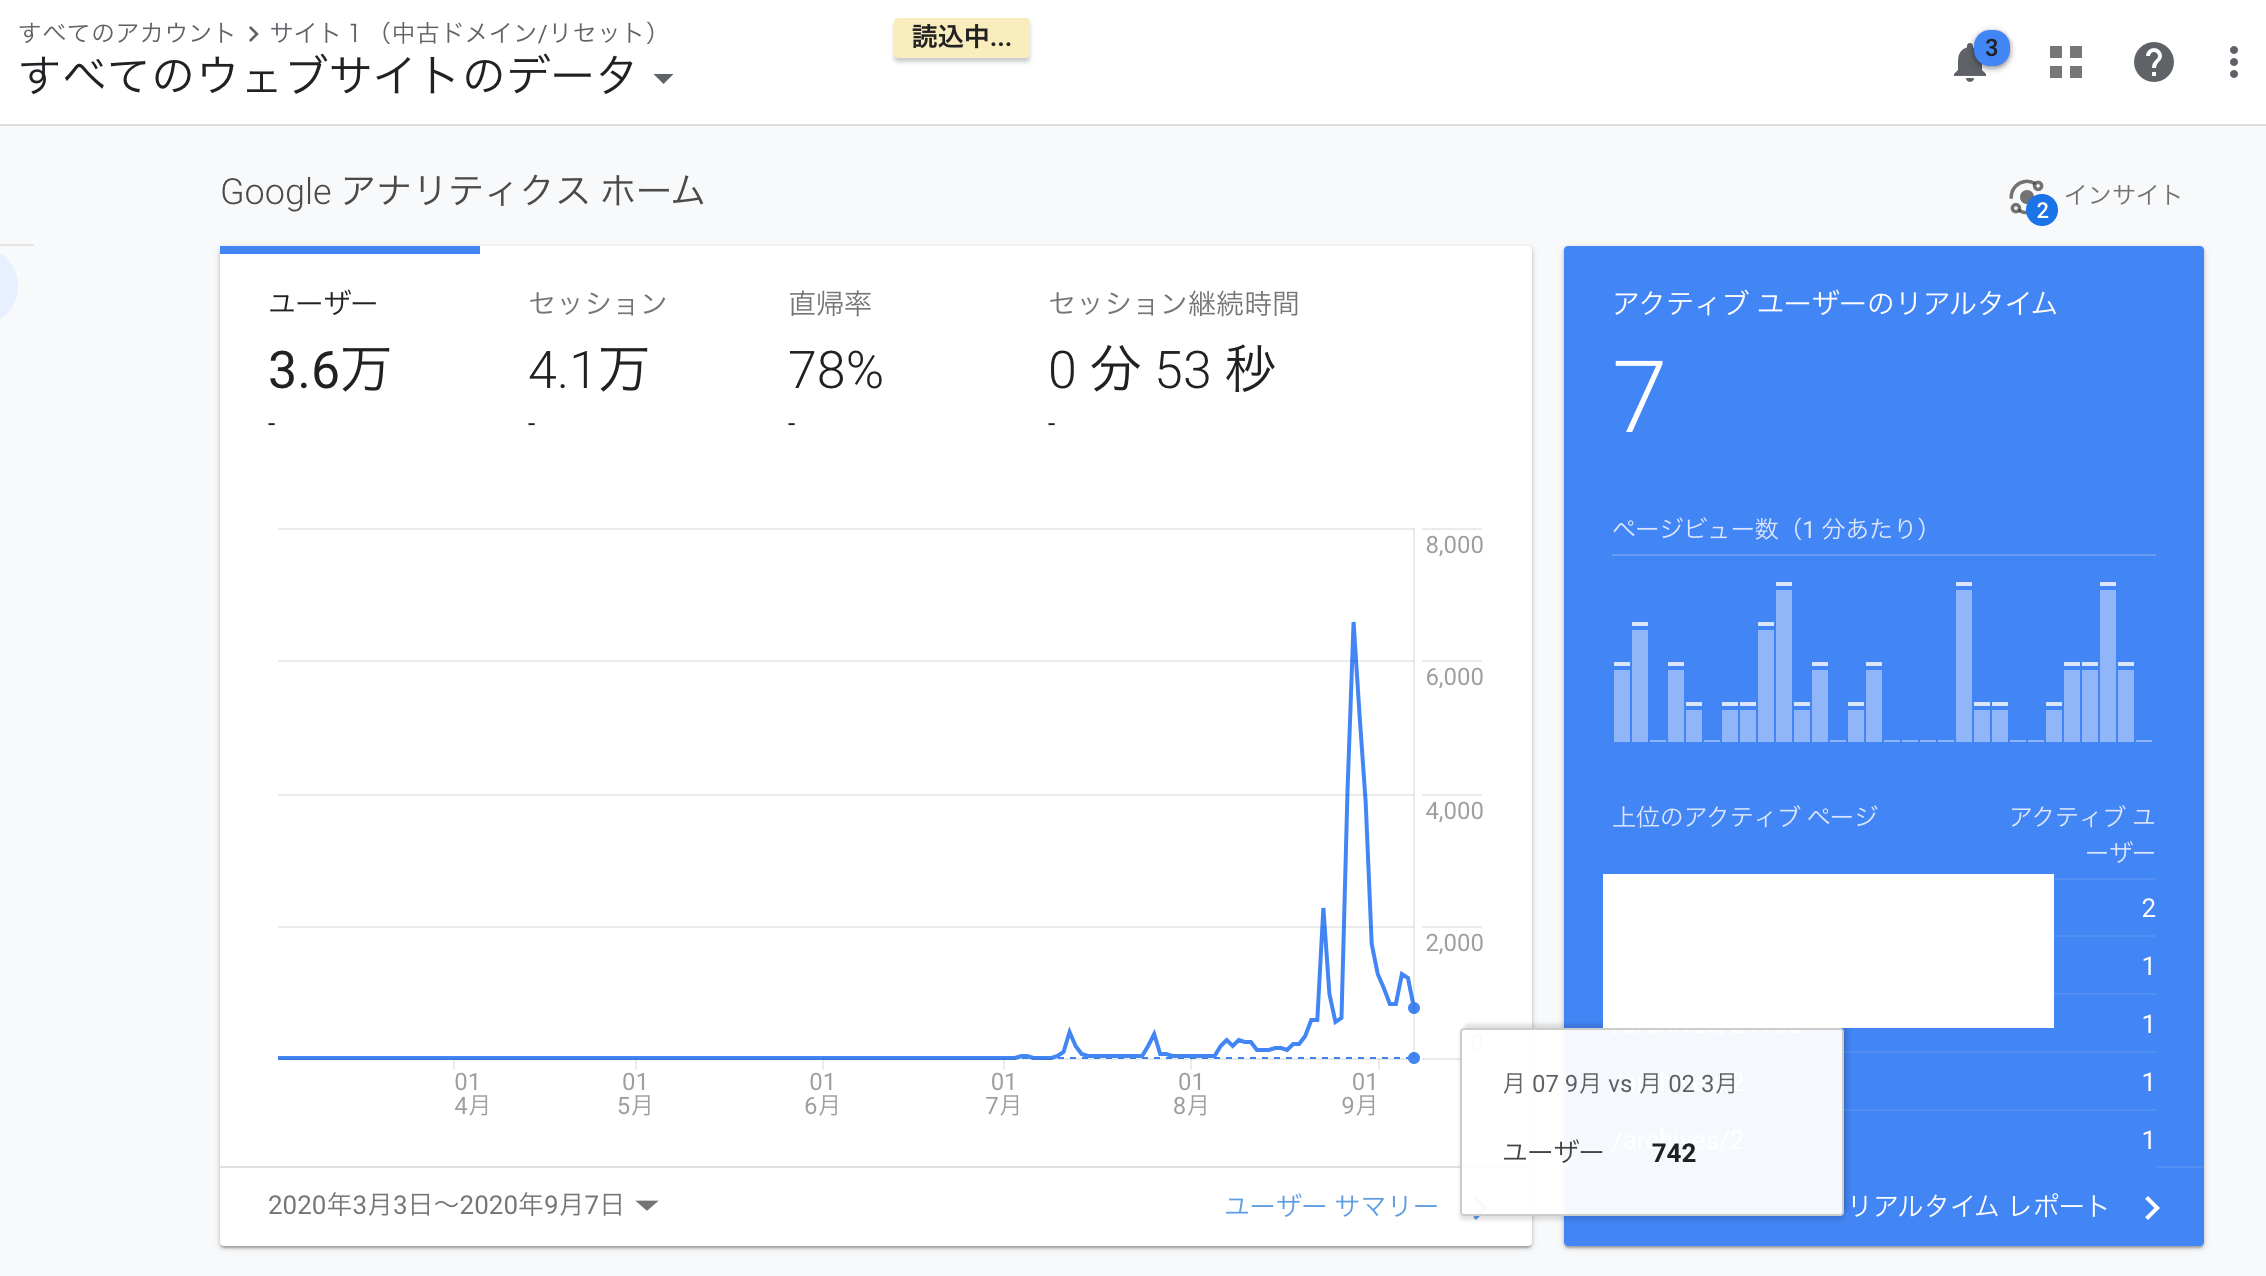Screen dimensions: 2266x1276
Task: Click the help question mark icon
Action: (x=2154, y=62)
